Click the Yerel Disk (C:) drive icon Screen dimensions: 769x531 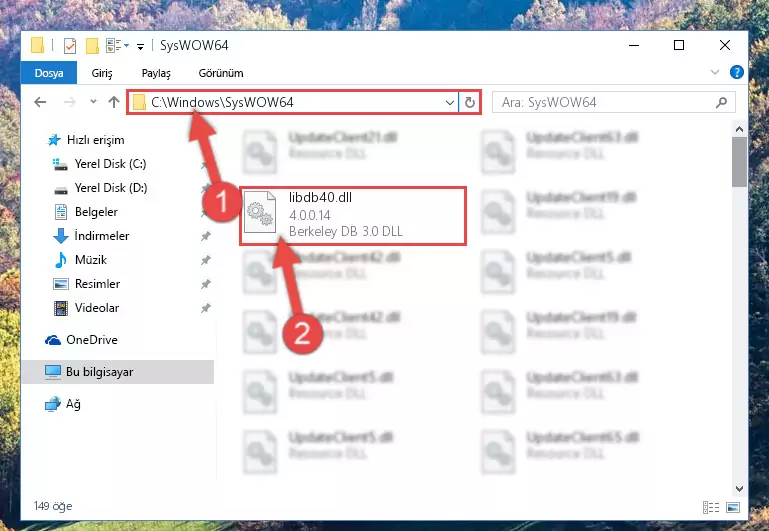pyautogui.click(x=60, y=164)
